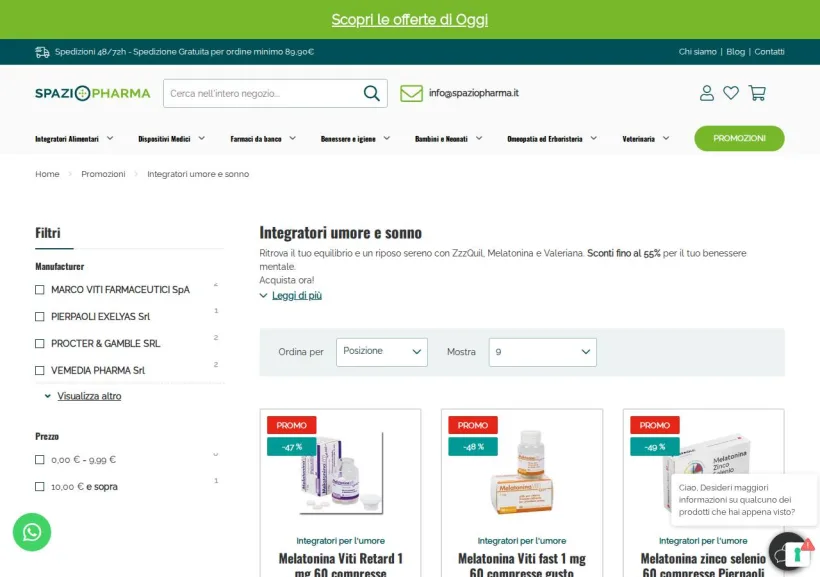Open Melatonina Viti fast 1 mg title
Viewport: 820px width, 577px height.
point(522,565)
